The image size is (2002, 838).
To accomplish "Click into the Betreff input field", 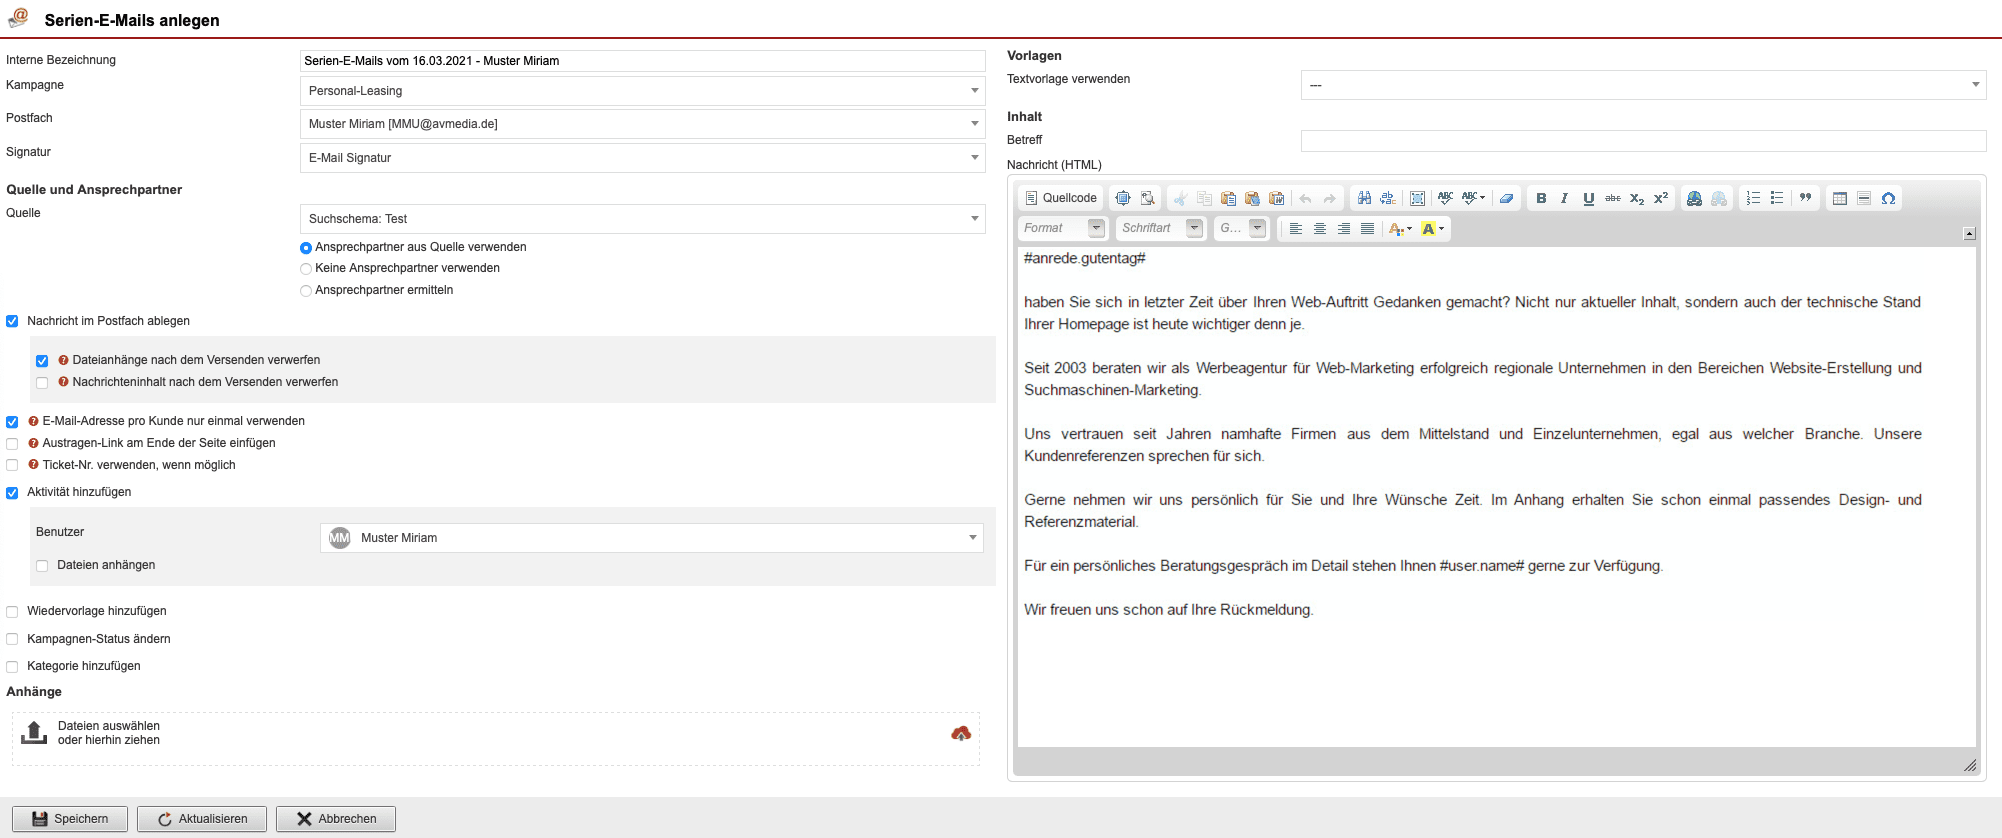I will 1642,141.
